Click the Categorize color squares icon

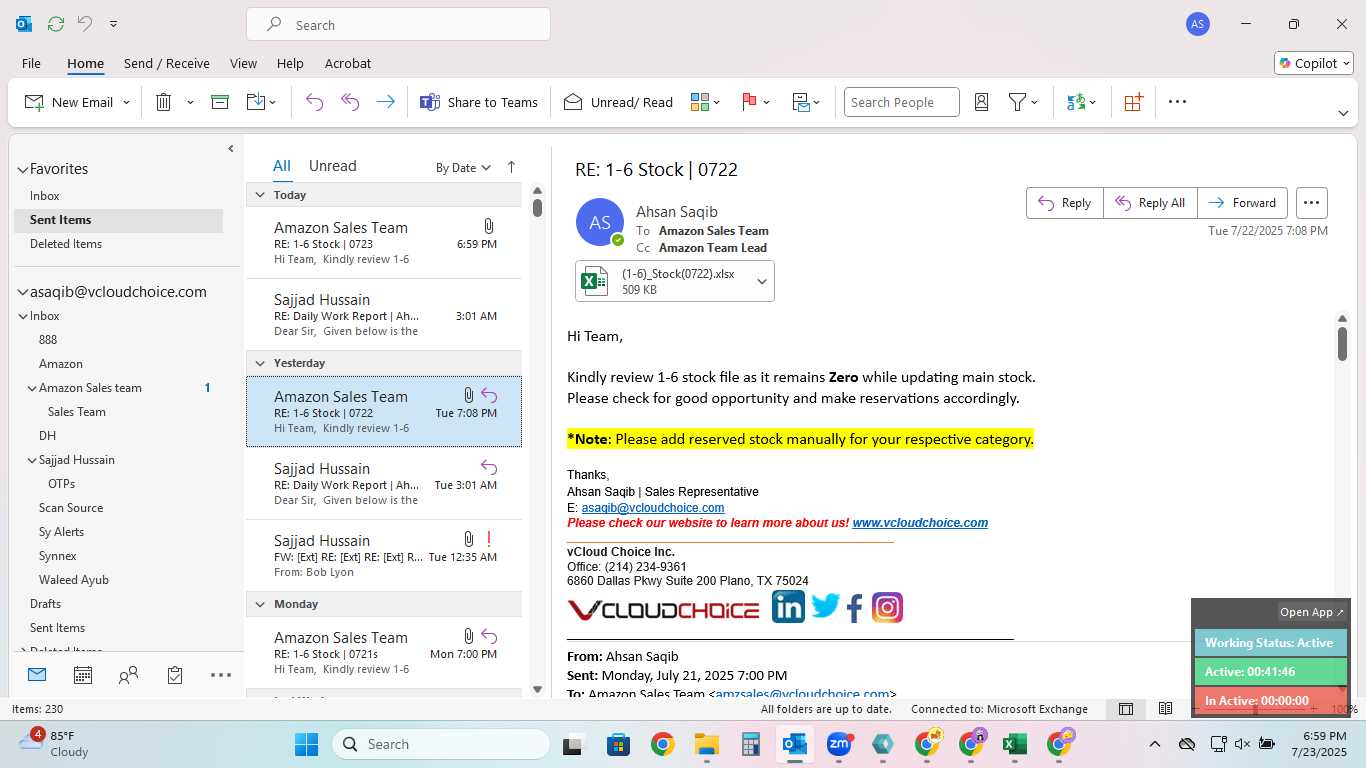click(x=699, y=102)
